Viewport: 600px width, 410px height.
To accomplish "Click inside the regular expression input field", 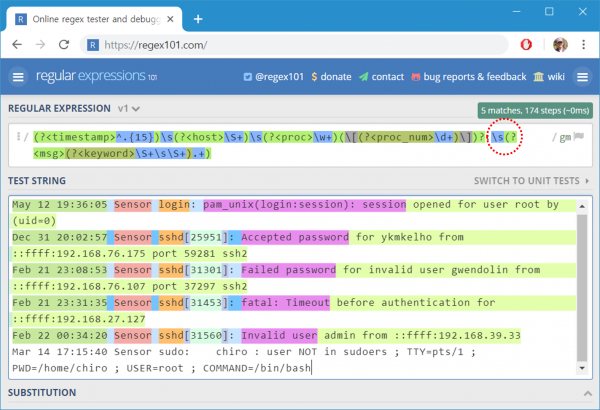I will (x=300, y=145).
